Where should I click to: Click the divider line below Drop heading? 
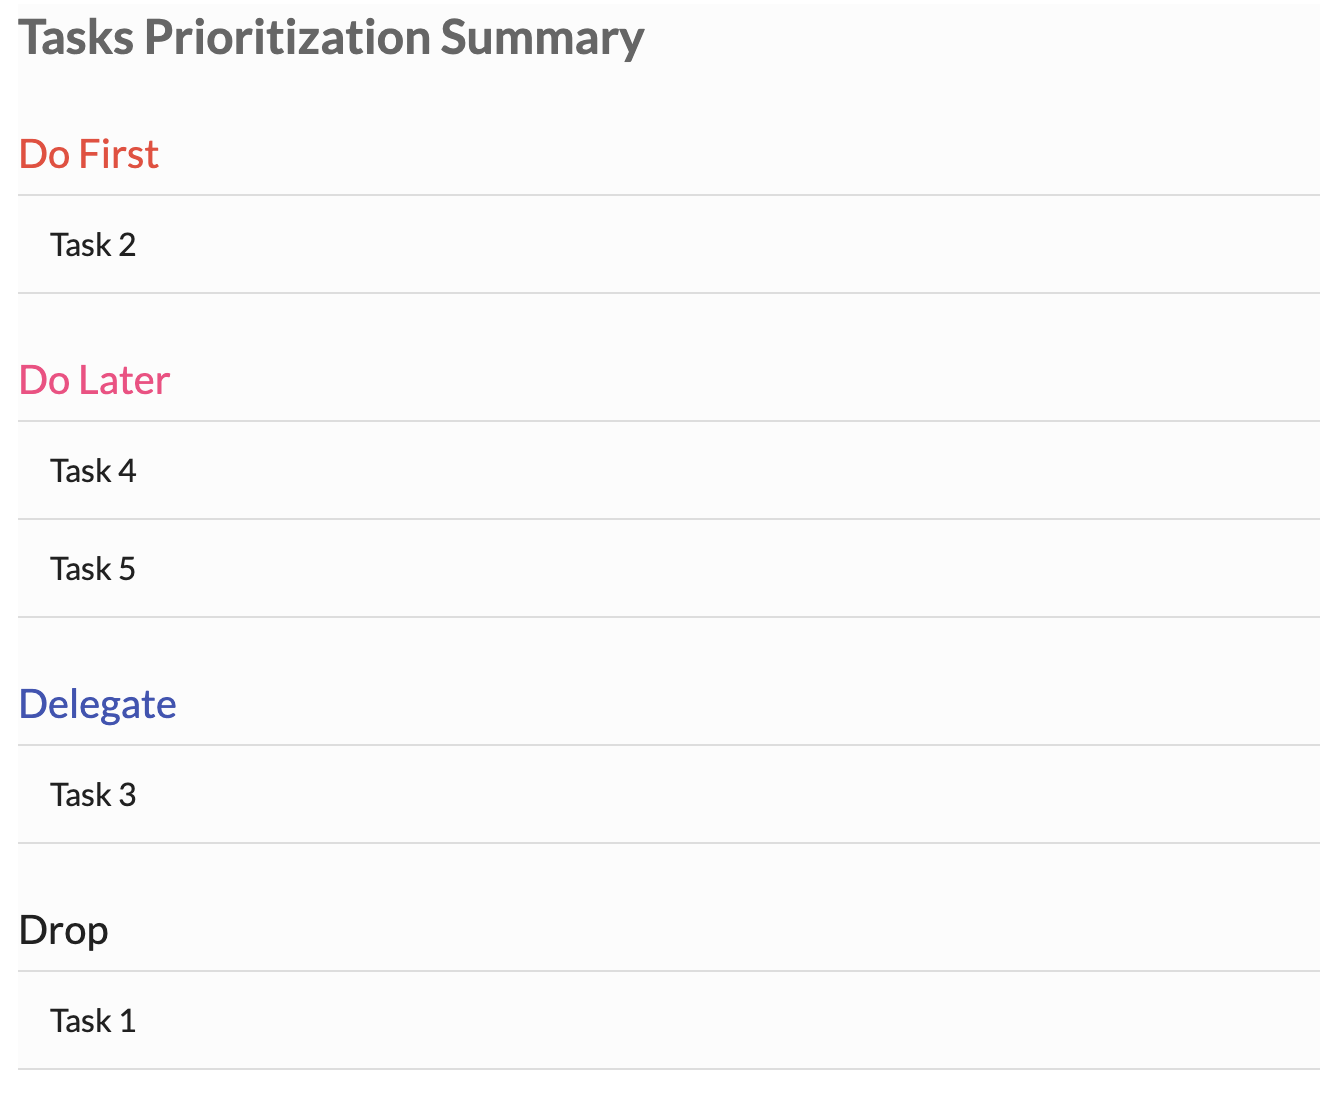click(669, 971)
